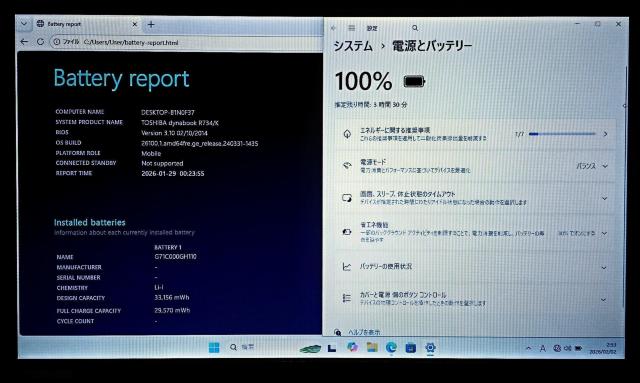
Task: Open the taskbar clock and date
Action: (603, 348)
